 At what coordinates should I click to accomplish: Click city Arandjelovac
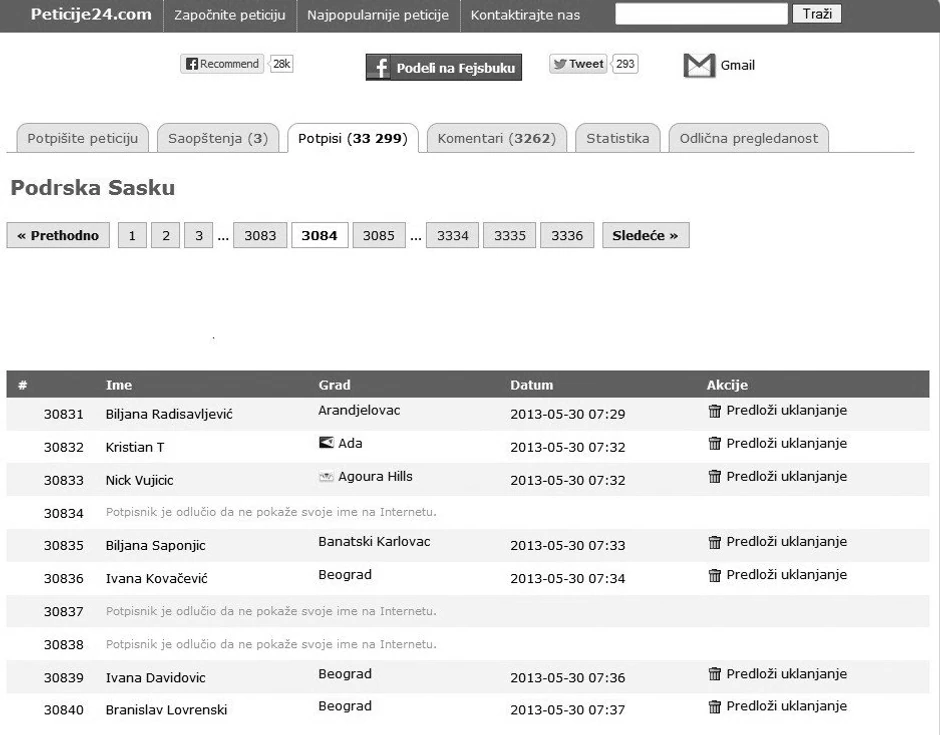click(359, 411)
